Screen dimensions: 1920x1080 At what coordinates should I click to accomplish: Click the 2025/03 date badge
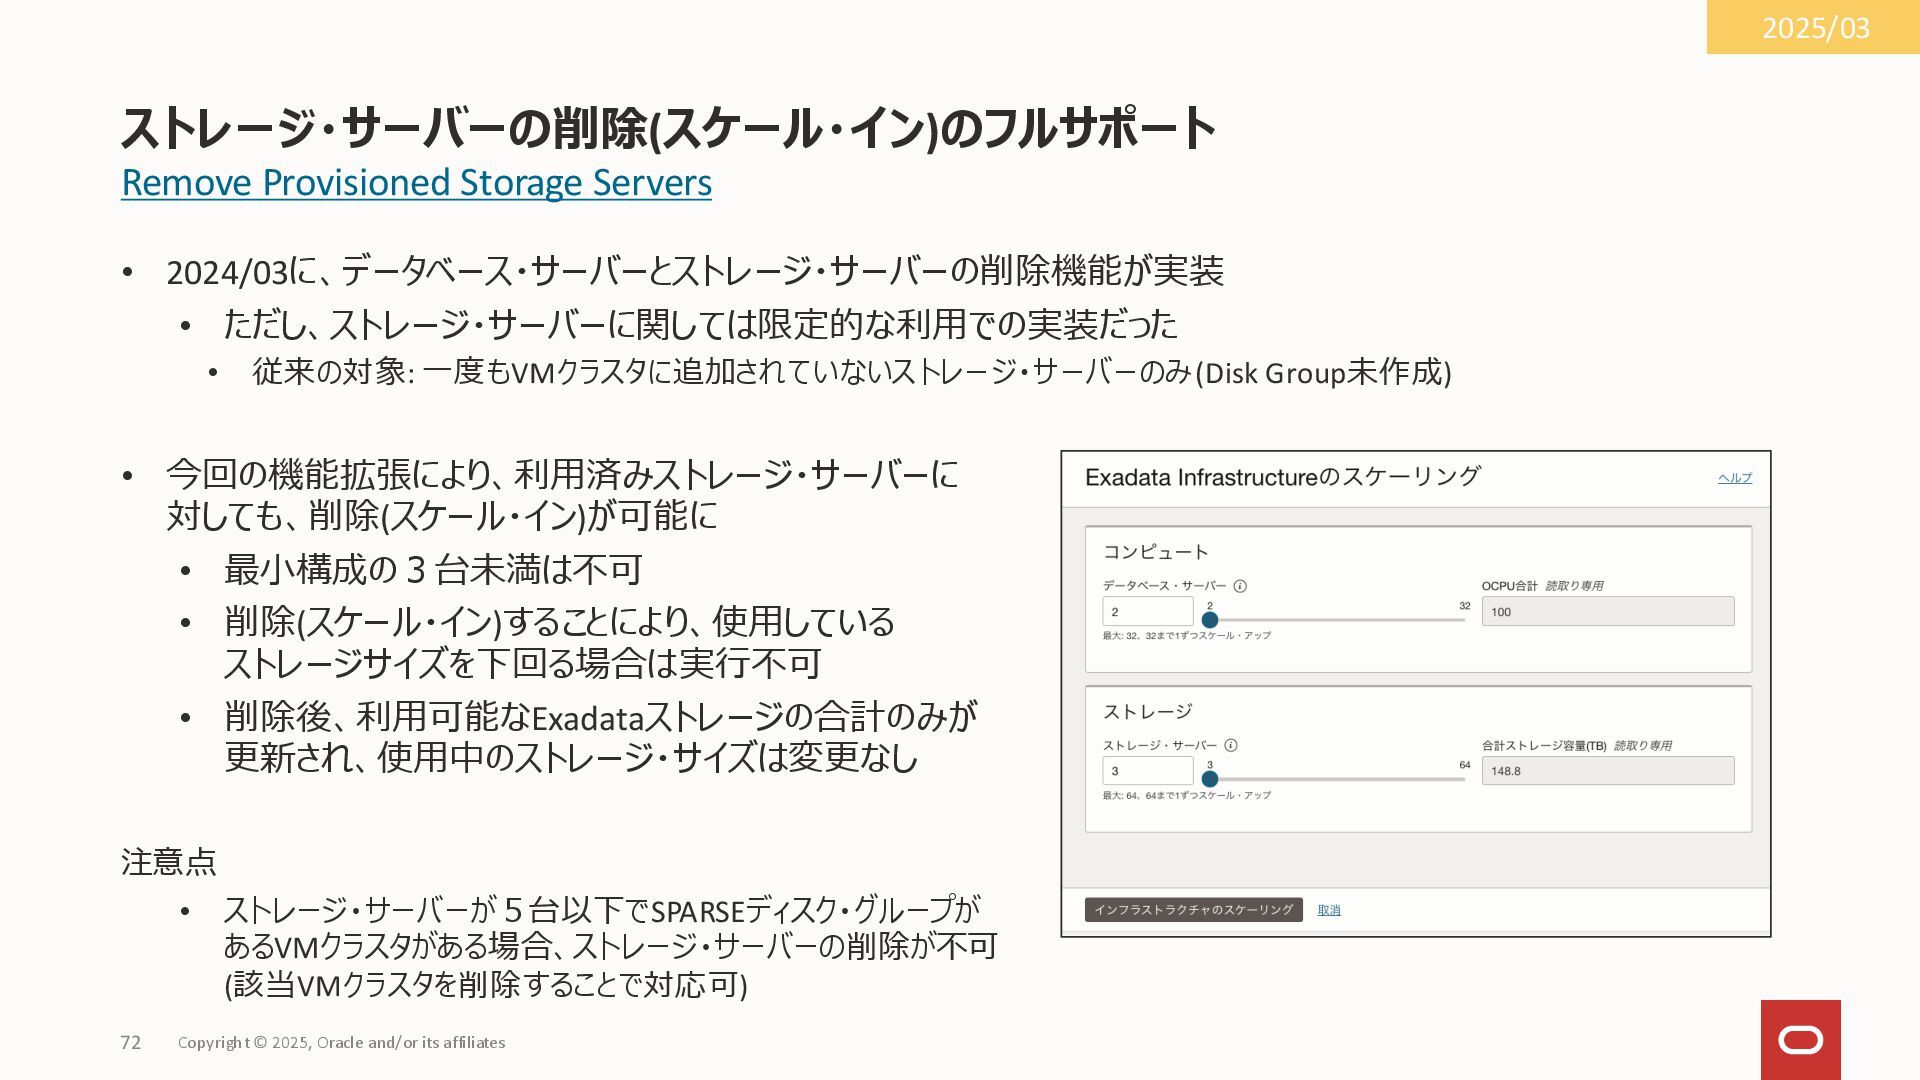(x=1814, y=27)
